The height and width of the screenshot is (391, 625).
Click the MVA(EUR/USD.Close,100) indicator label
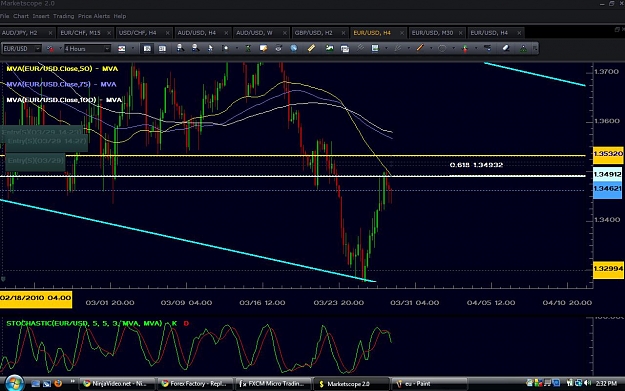[64, 100]
